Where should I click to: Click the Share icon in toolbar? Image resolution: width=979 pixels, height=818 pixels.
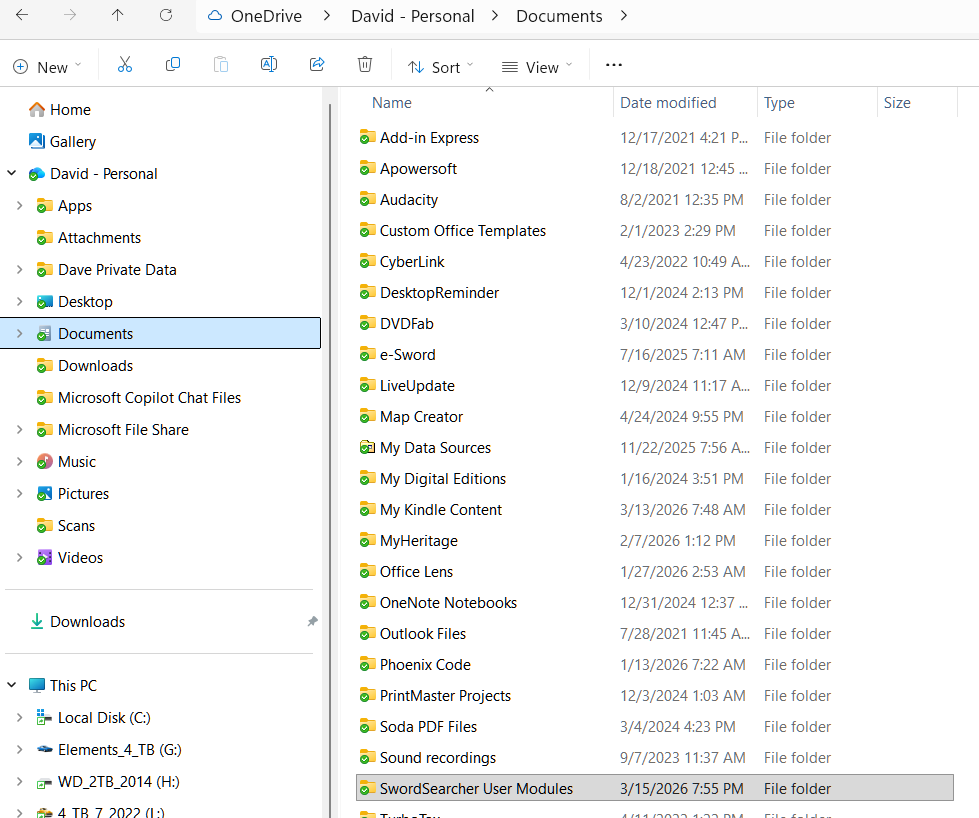point(317,64)
